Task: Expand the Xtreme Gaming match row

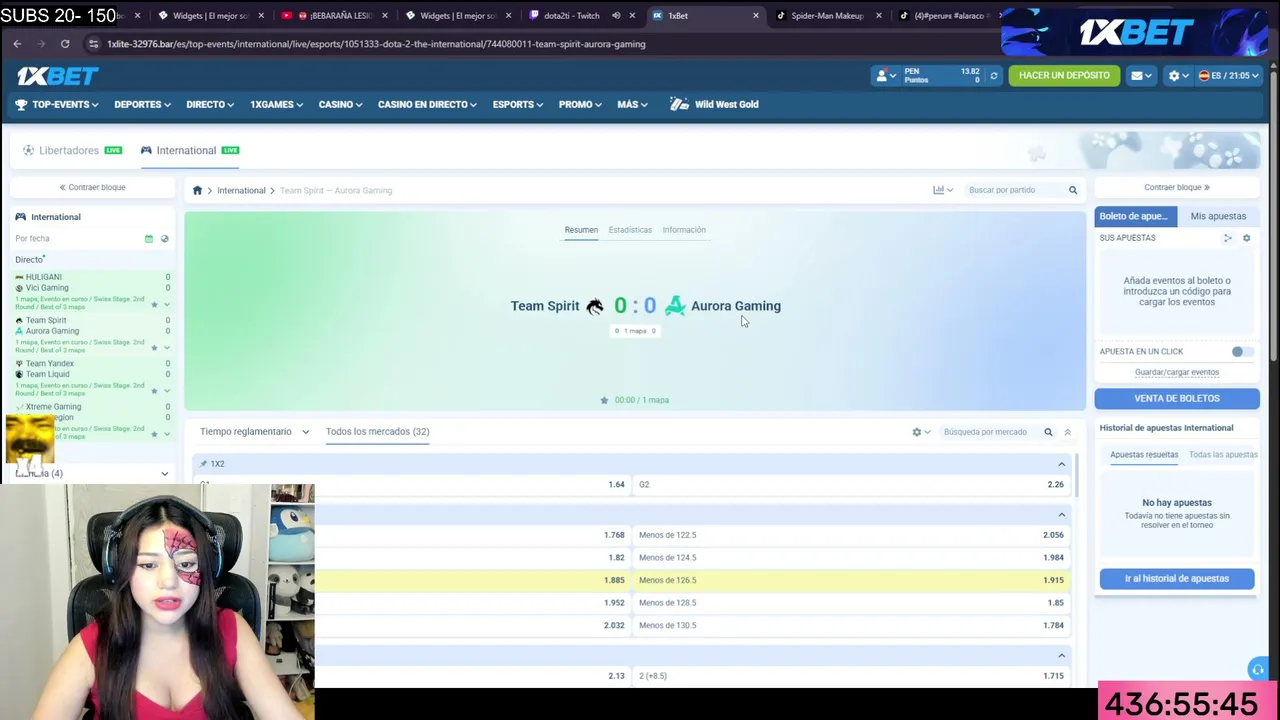Action: coord(167,433)
